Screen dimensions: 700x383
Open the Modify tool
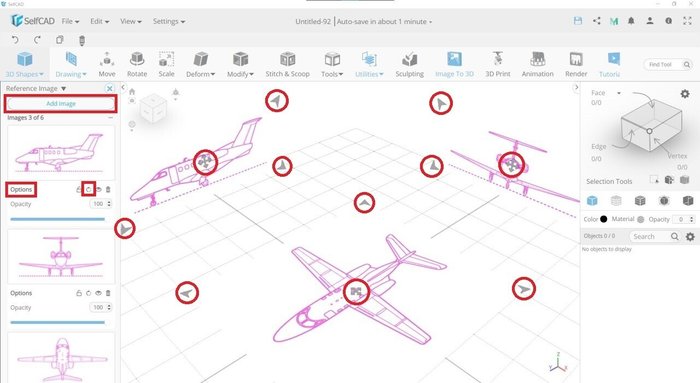(x=240, y=65)
